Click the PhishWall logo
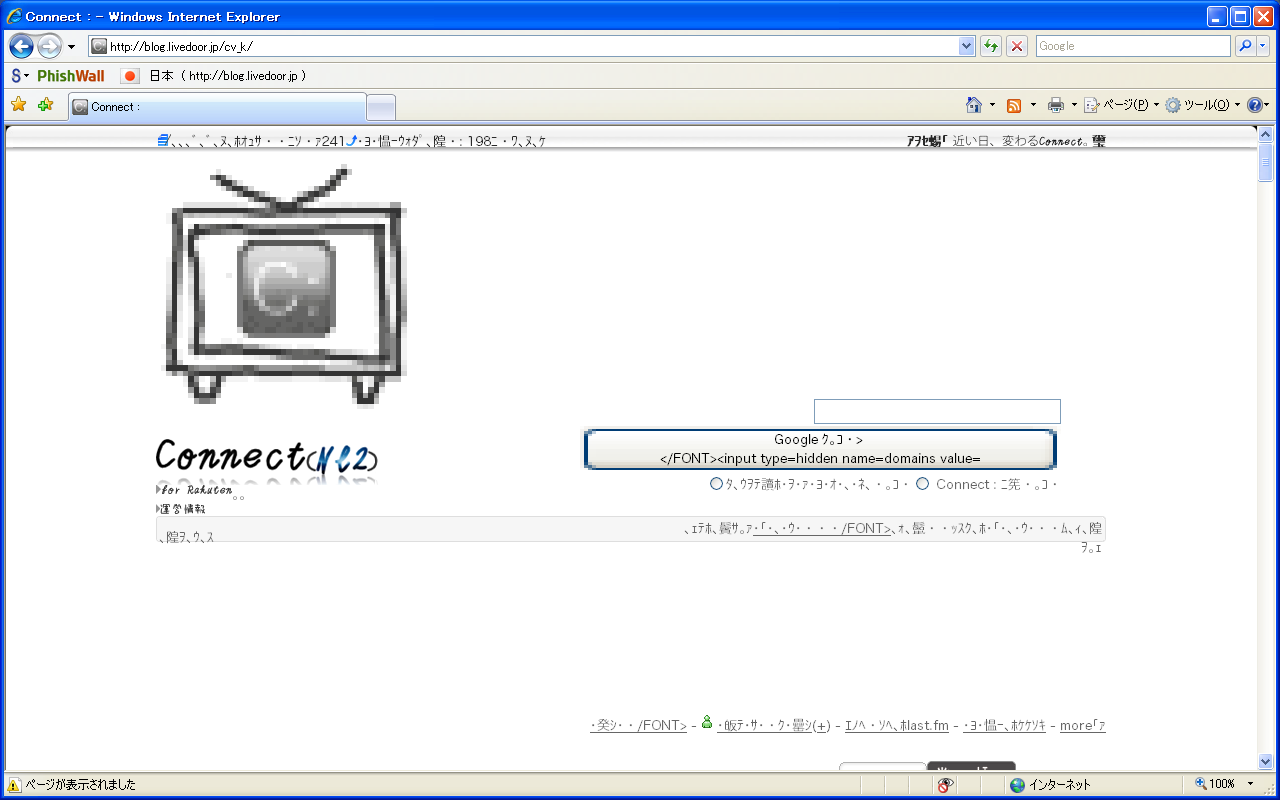The width and height of the screenshot is (1280, 800). point(71,76)
